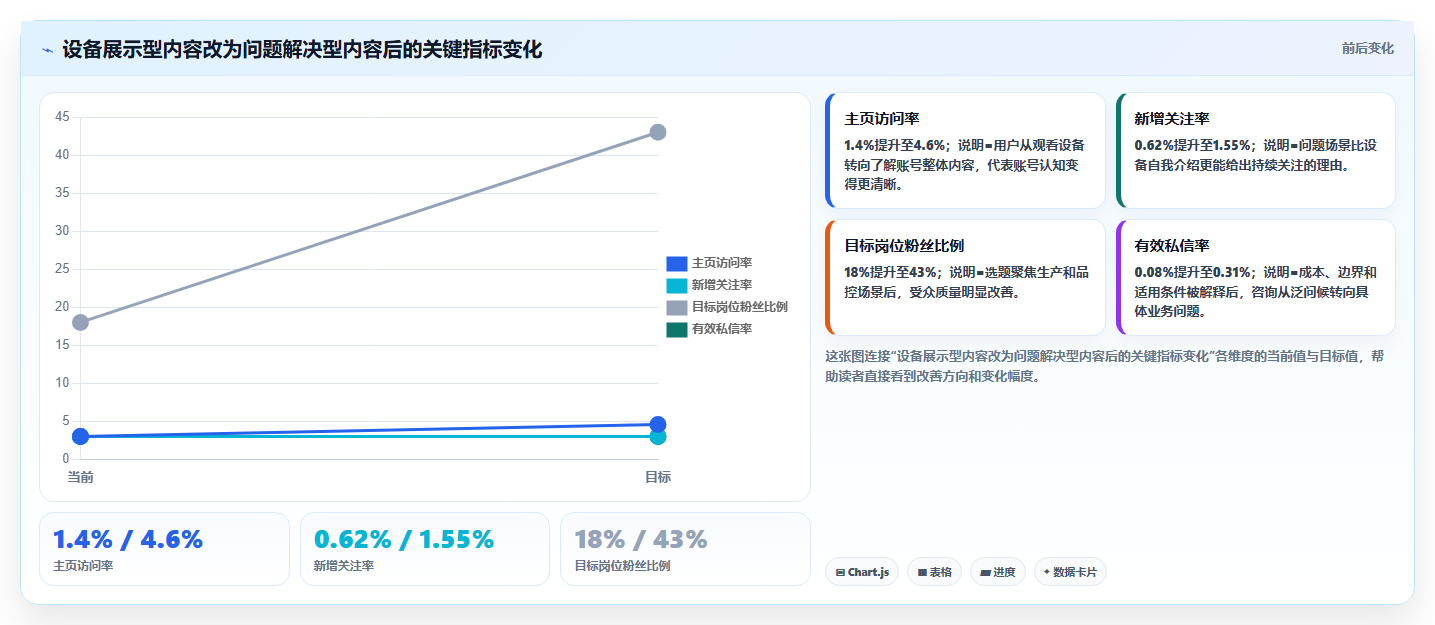This screenshot has width=1435, height=625.
Task: Click the chart title 设备展示型内容改为问题解决型内容后的关键指标变化
Action: (302, 49)
